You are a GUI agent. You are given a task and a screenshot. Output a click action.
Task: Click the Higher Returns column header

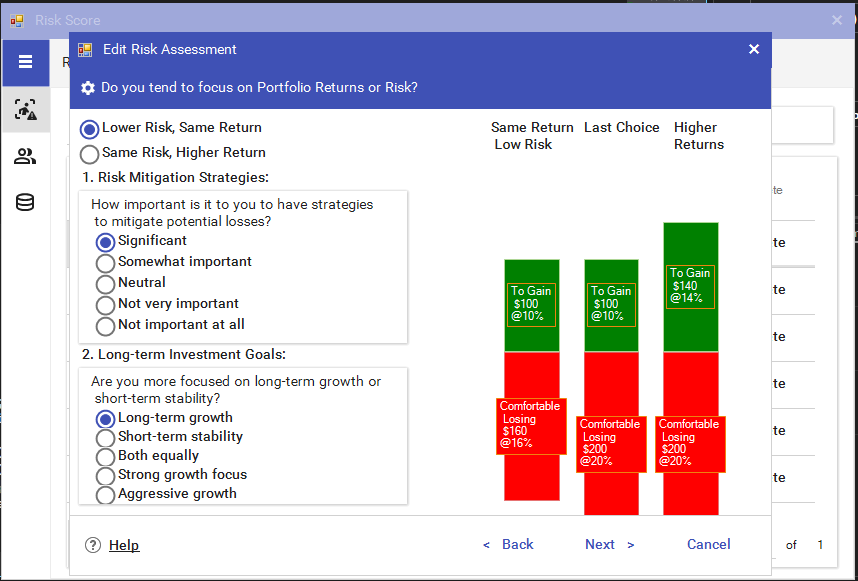pyautogui.click(x=699, y=136)
